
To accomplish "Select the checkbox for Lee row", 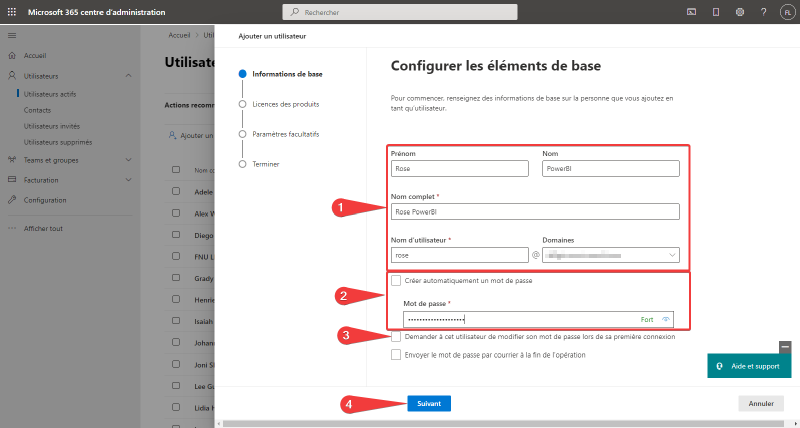I will [176, 386].
